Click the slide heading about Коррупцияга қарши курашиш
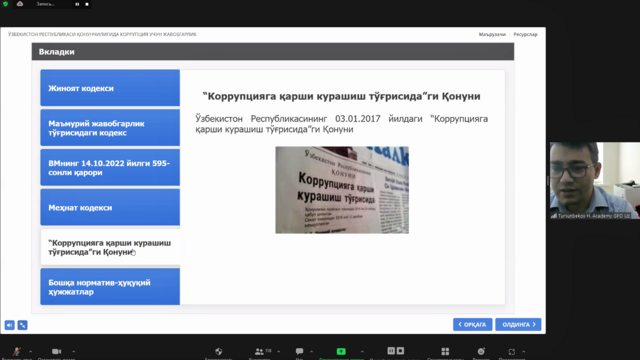The width and height of the screenshot is (640, 360). click(x=342, y=96)
